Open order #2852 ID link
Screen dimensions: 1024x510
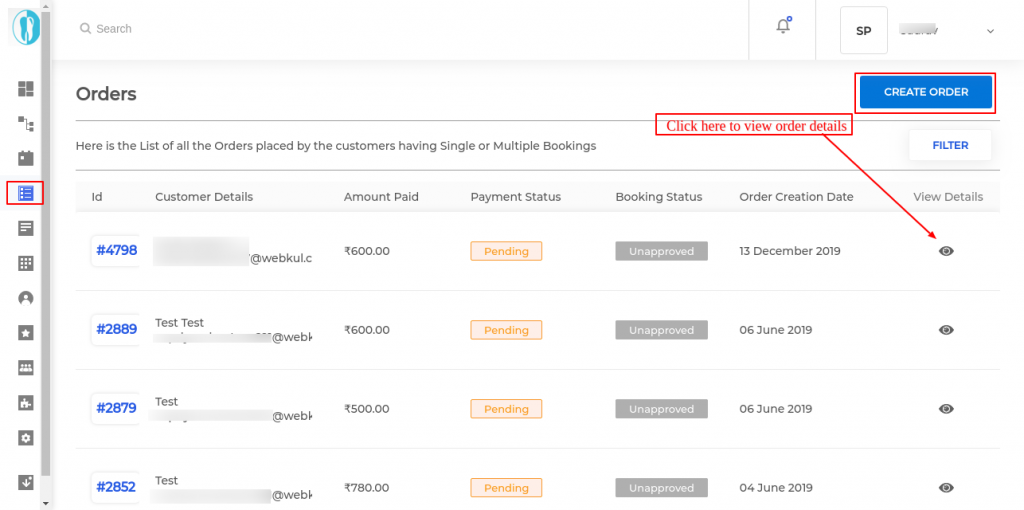(x=116, y=487)
